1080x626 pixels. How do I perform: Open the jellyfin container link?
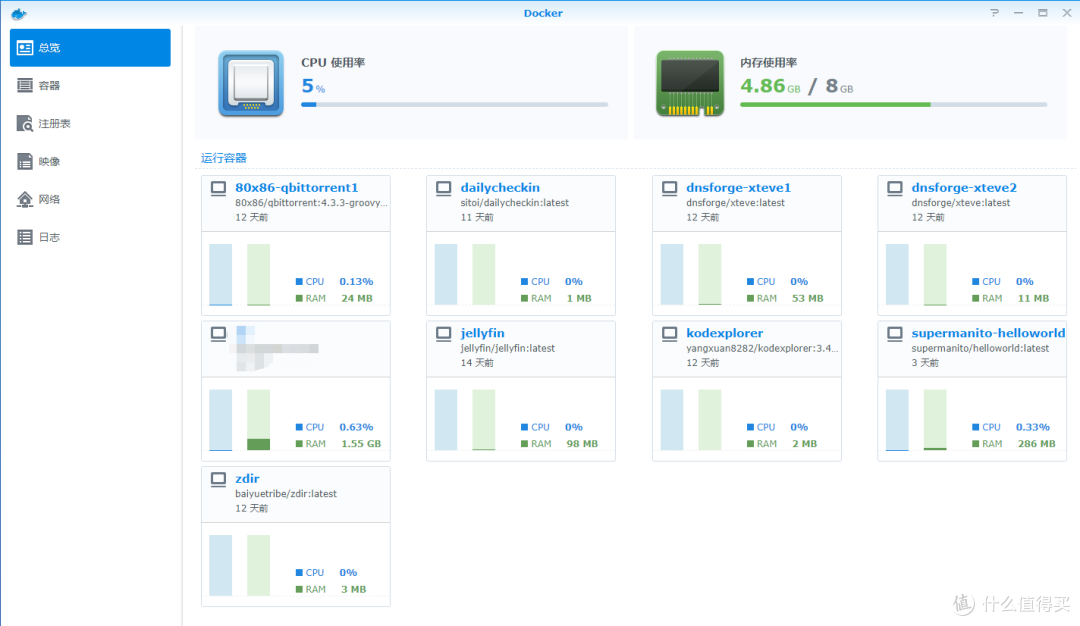(x=482, y=333)
